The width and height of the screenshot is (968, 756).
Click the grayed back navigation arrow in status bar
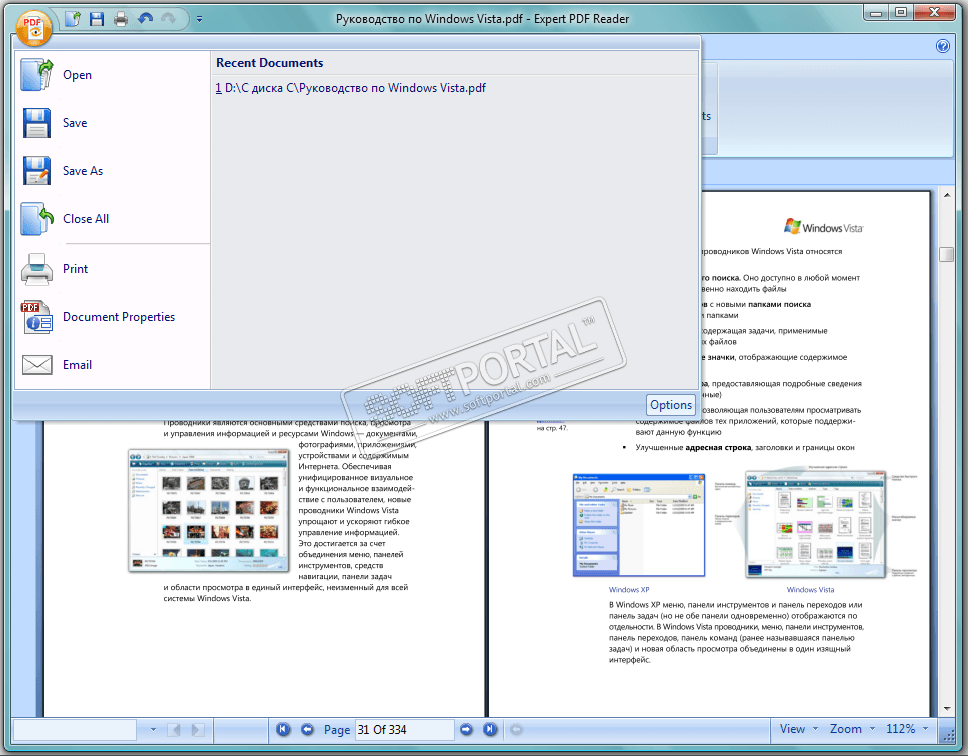(516, 729)
